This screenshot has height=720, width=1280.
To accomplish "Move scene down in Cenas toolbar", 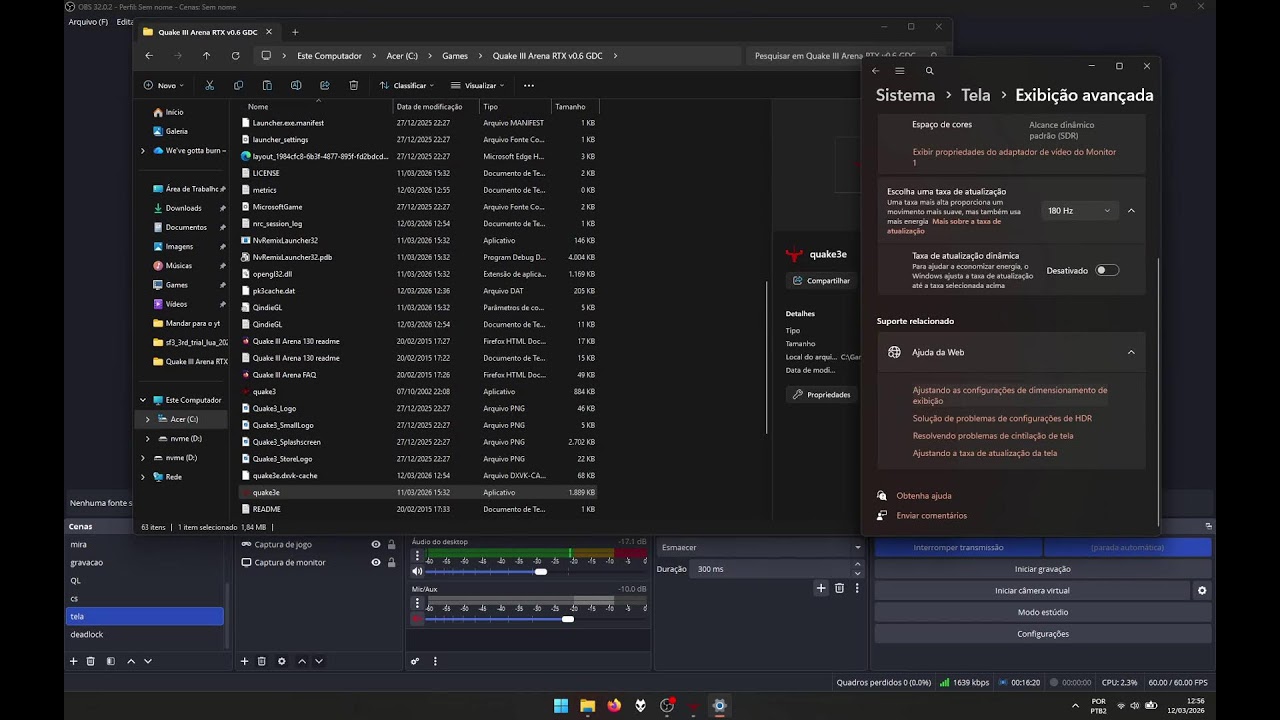I will 148,661.
